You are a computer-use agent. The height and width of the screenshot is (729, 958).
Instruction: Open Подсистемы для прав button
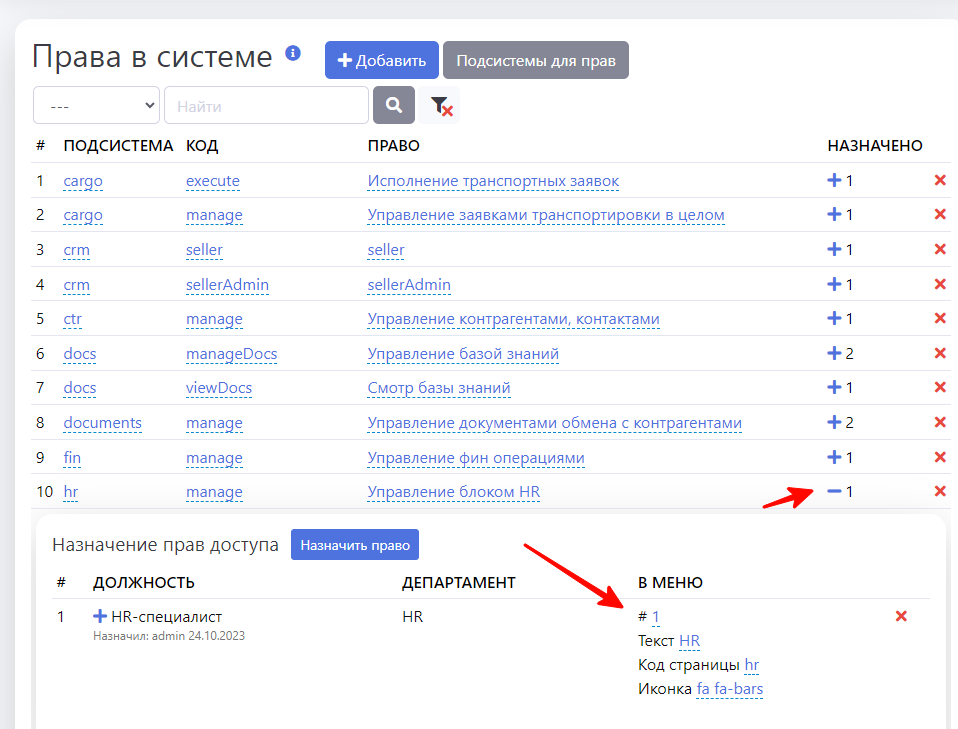535,60
